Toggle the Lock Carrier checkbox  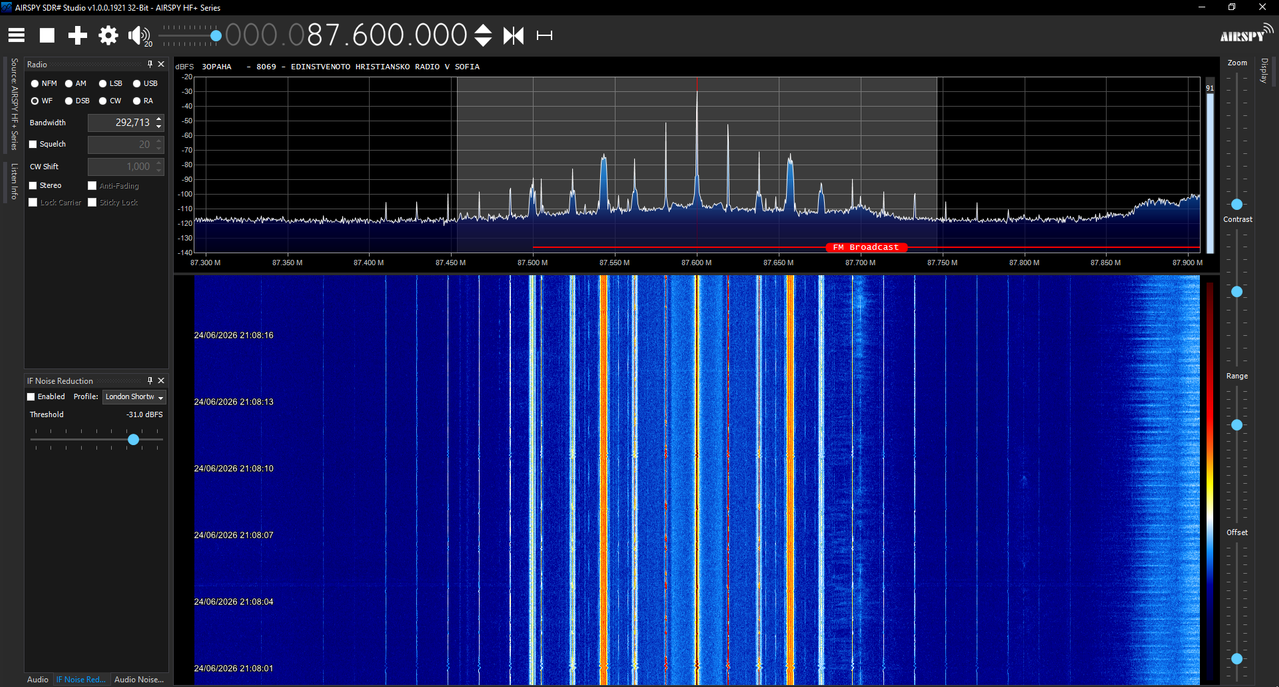[33, 203]
